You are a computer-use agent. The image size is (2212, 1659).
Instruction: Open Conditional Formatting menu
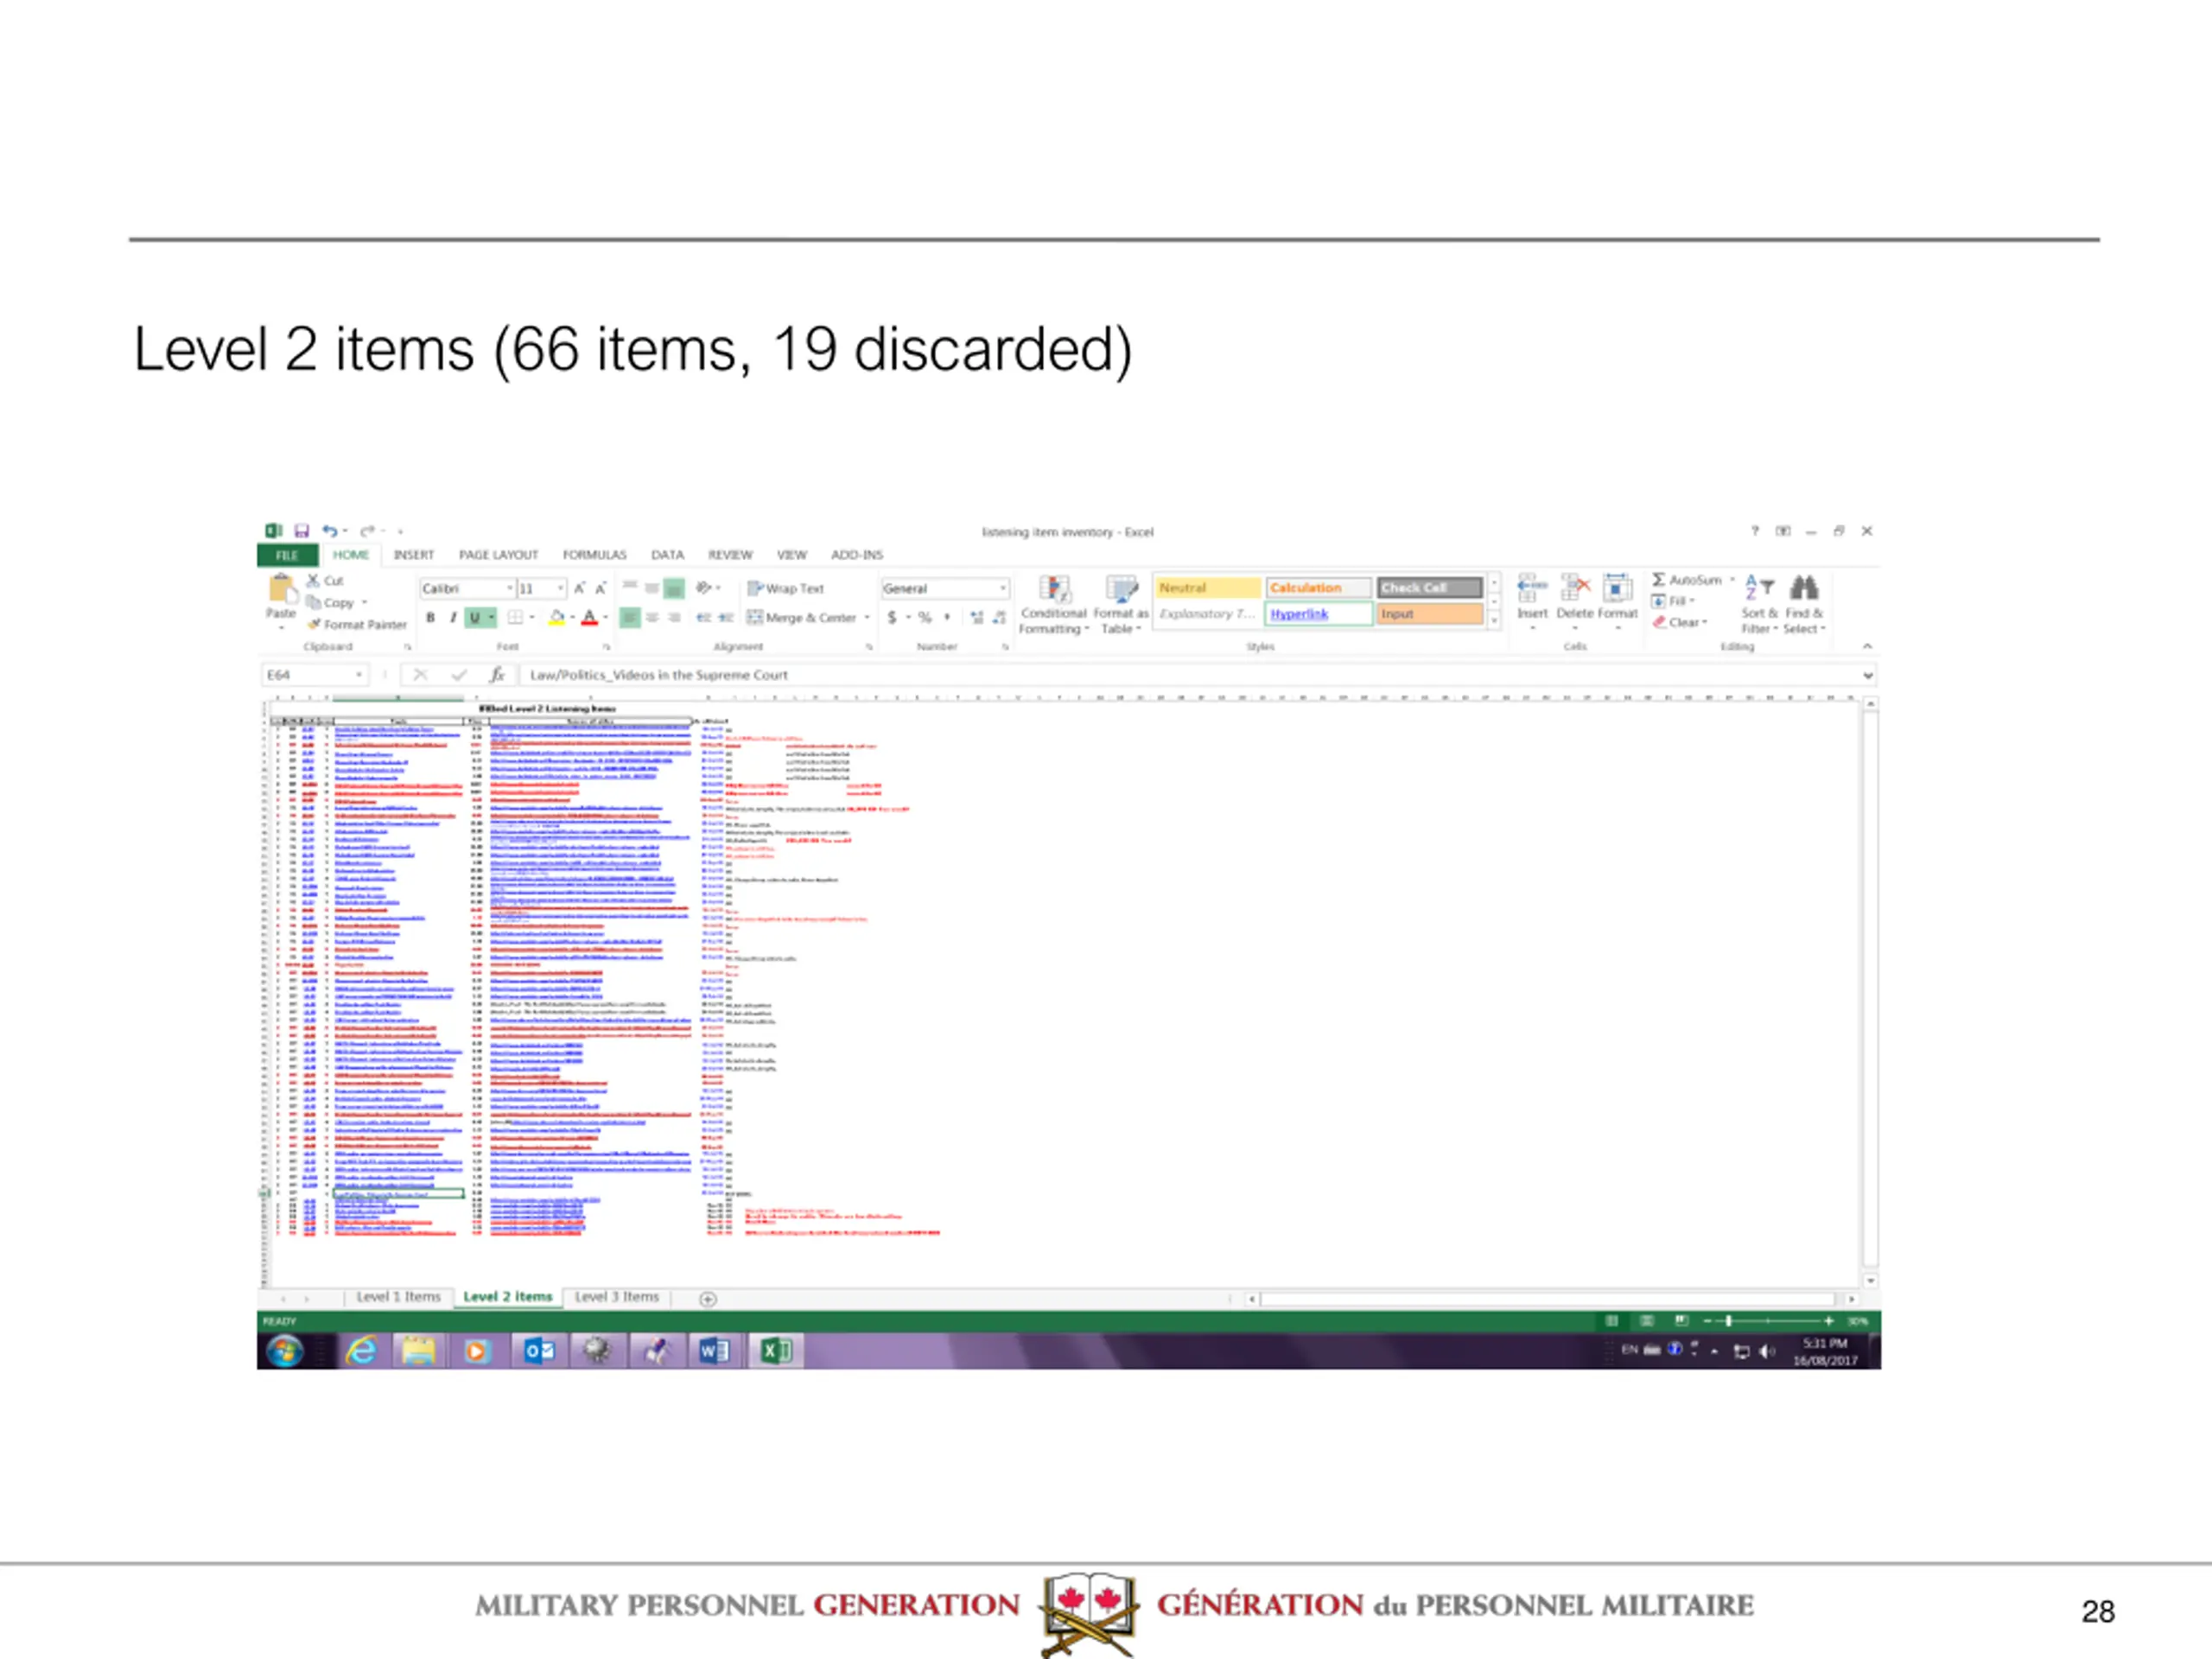(x=1053, y=604)
